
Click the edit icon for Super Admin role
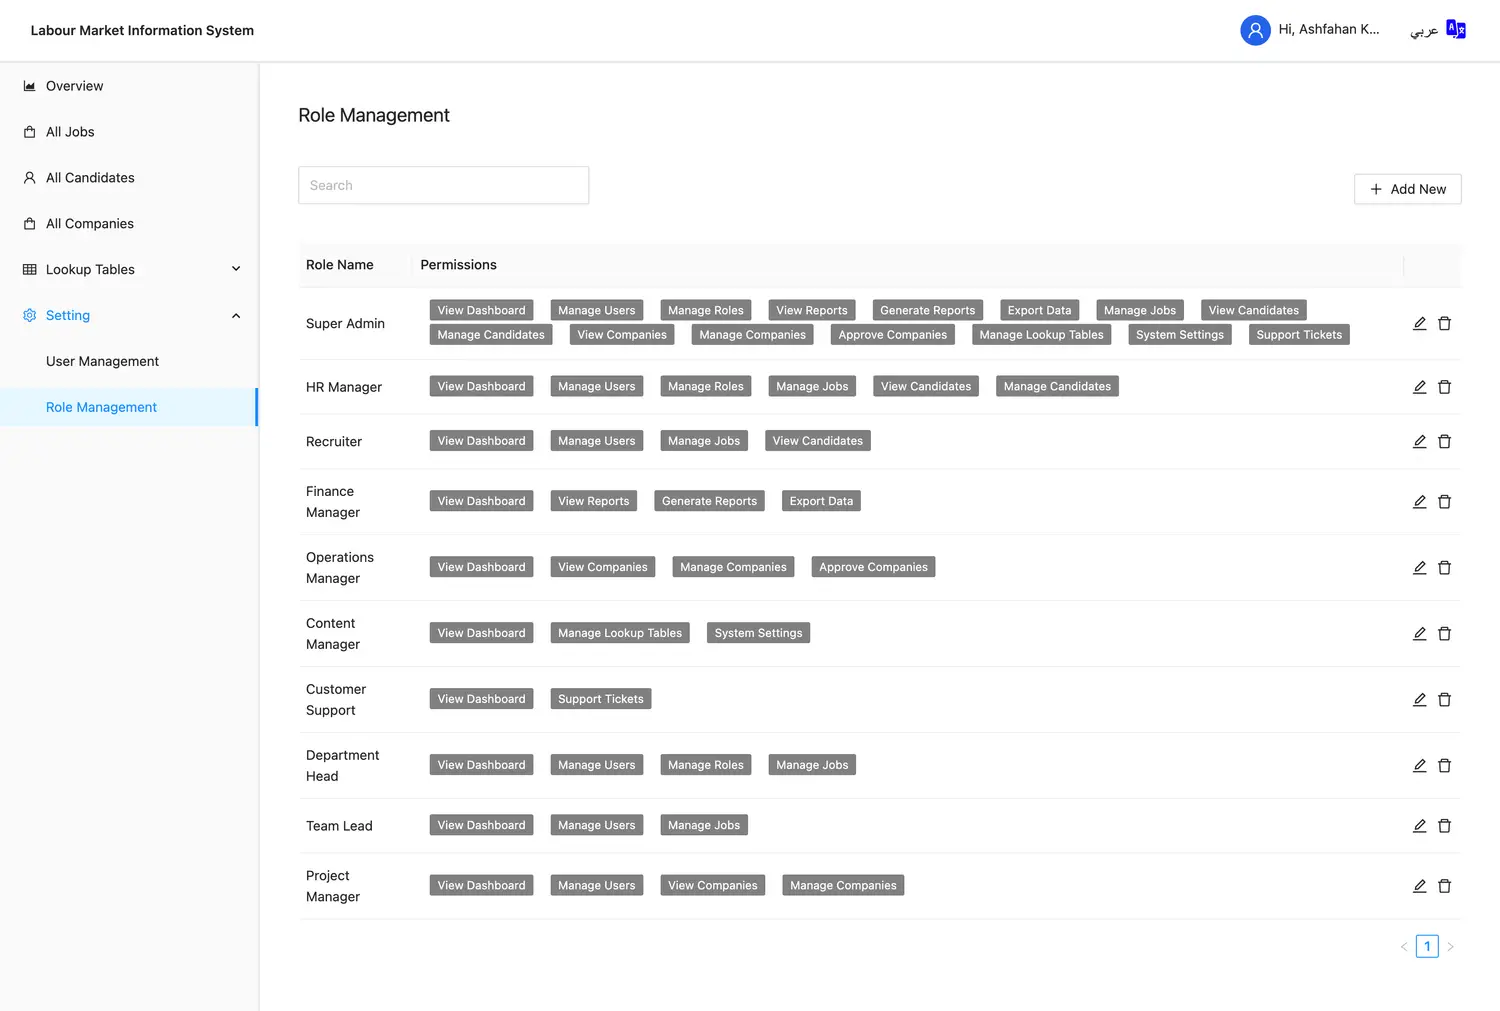1419,323
